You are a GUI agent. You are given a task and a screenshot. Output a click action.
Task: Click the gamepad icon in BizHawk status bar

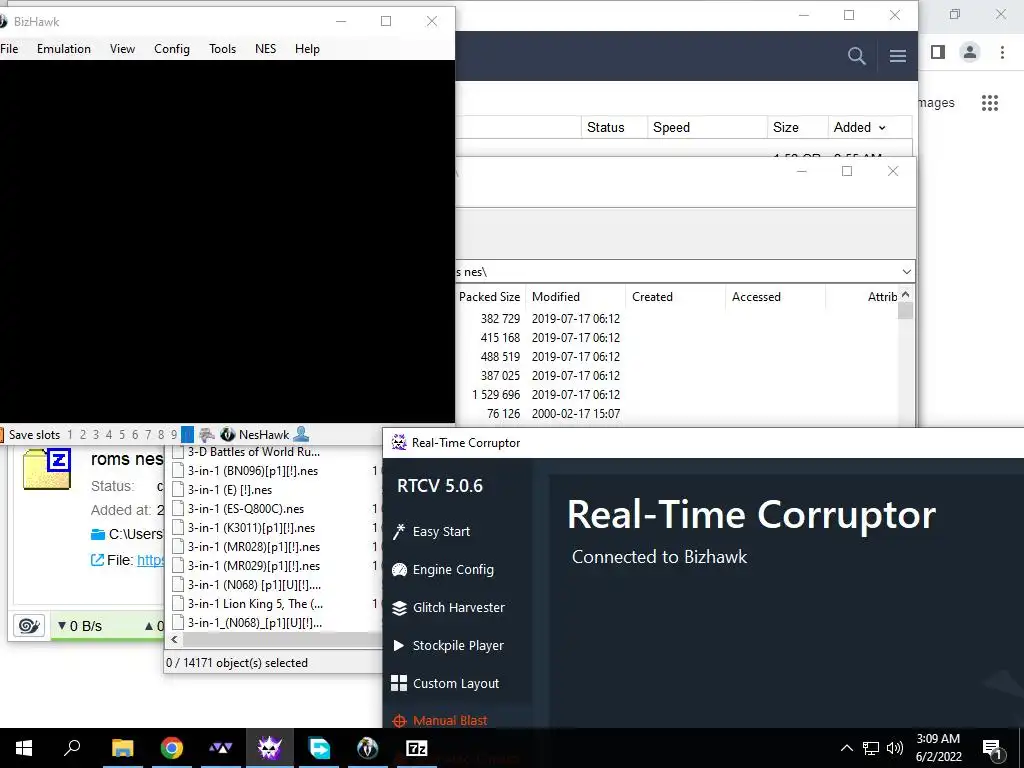coord(207,434)
